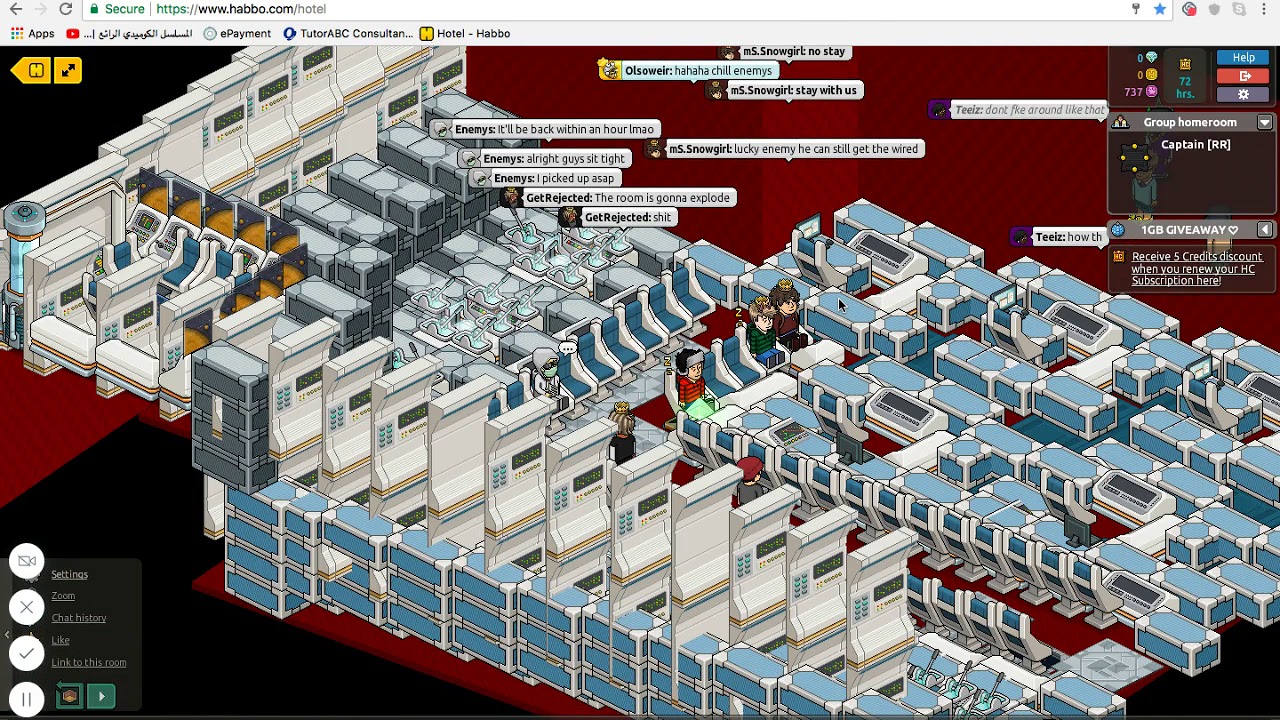
Task: Open Chat history link
Action: click(79, 618)
